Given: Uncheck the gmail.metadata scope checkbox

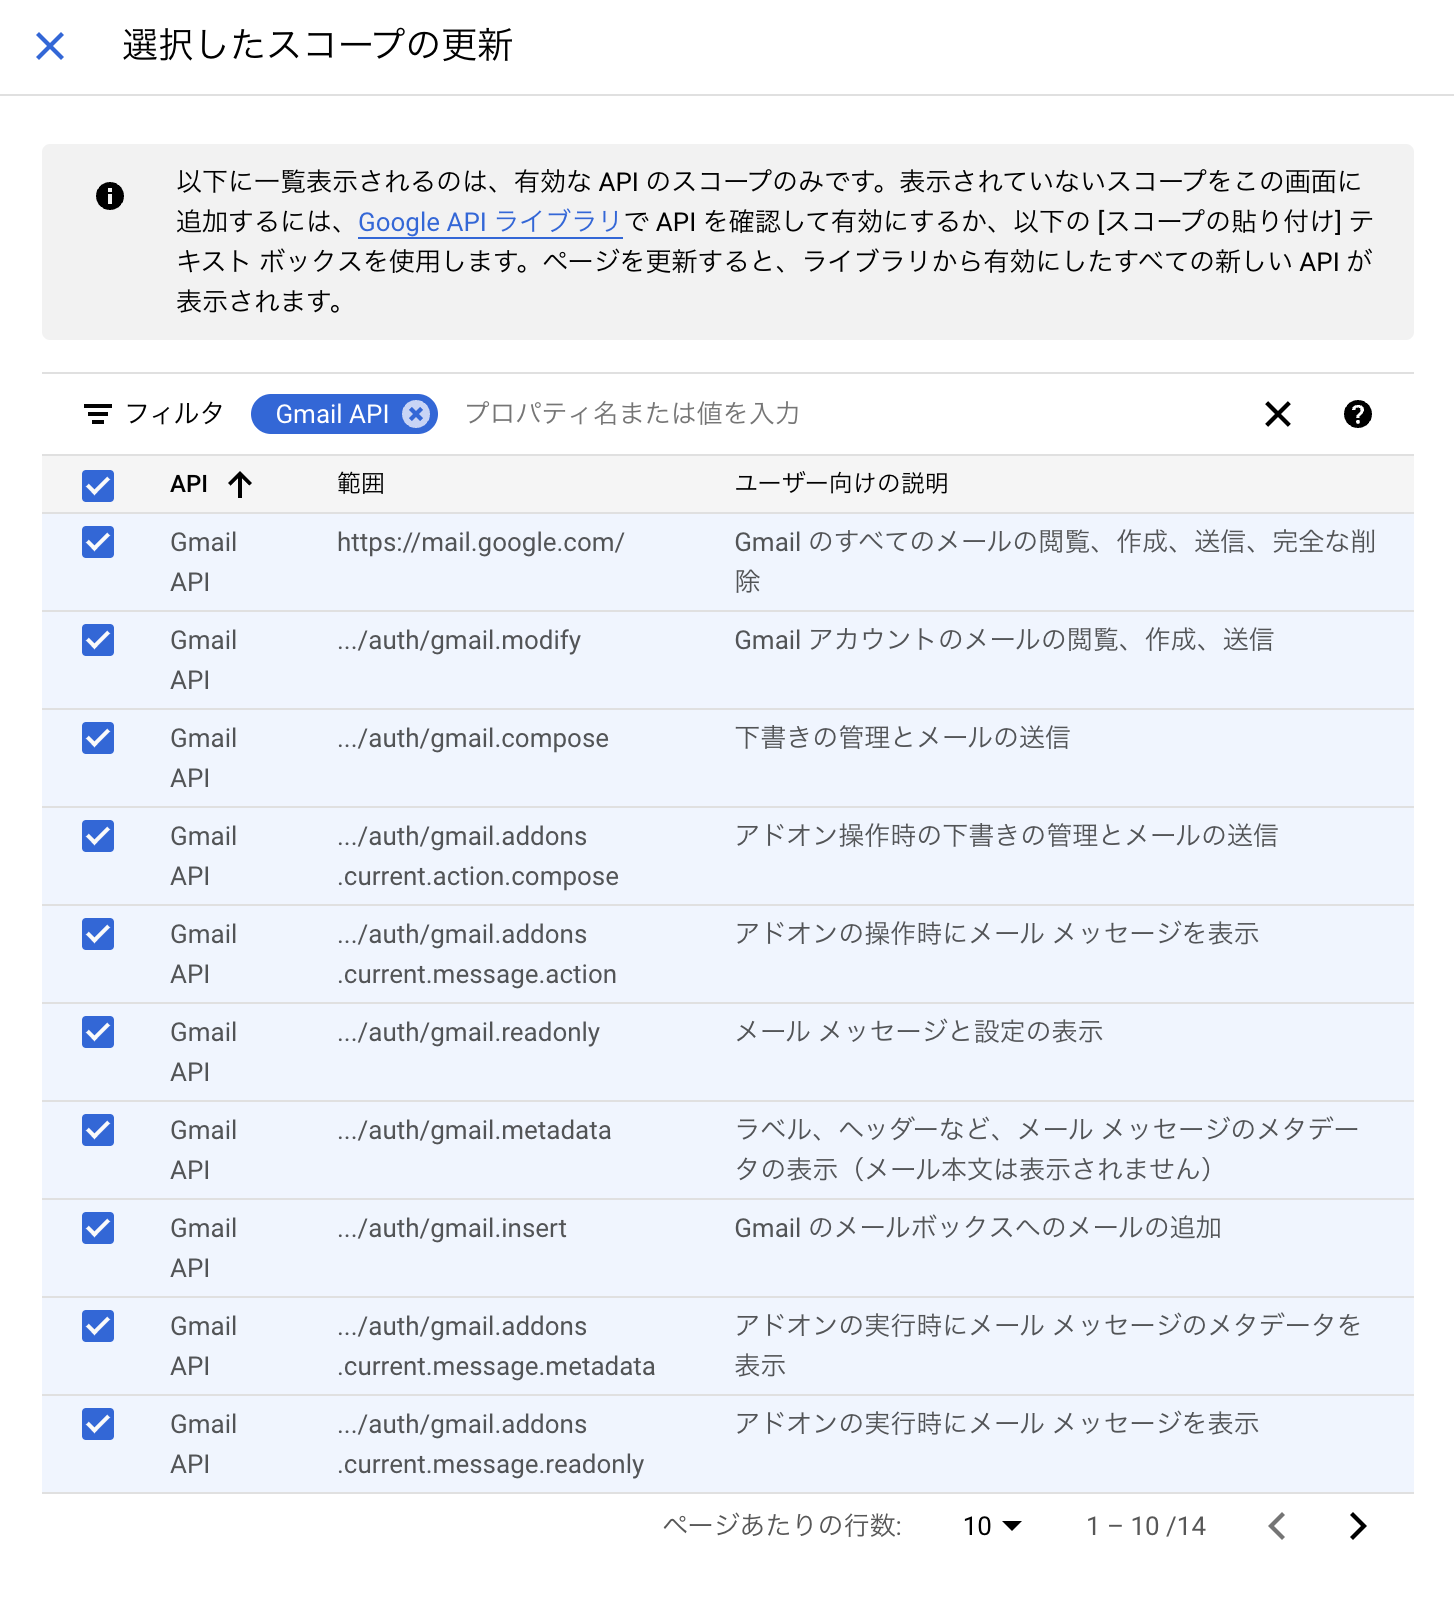Looking at the screenshot, I should tap(98, 1130).
